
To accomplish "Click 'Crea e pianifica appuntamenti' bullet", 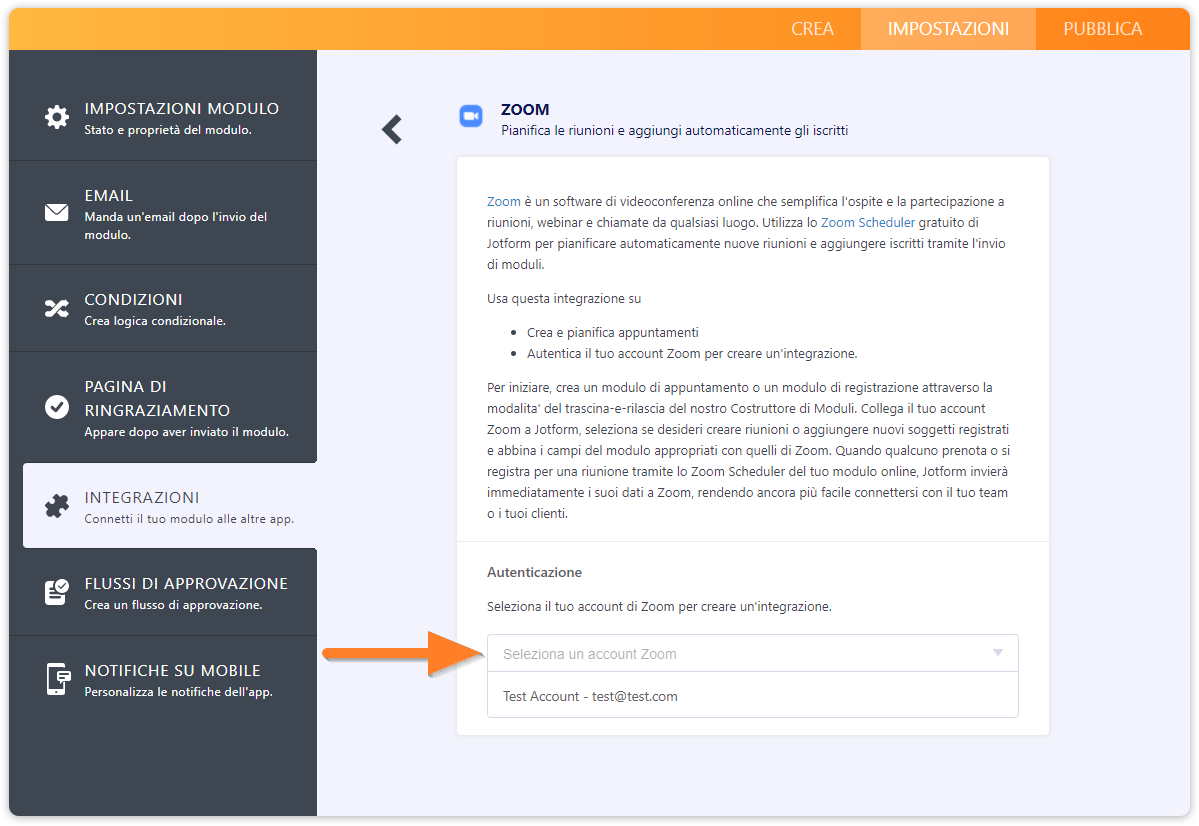I will pyautogui.click(x=612, y=333).
